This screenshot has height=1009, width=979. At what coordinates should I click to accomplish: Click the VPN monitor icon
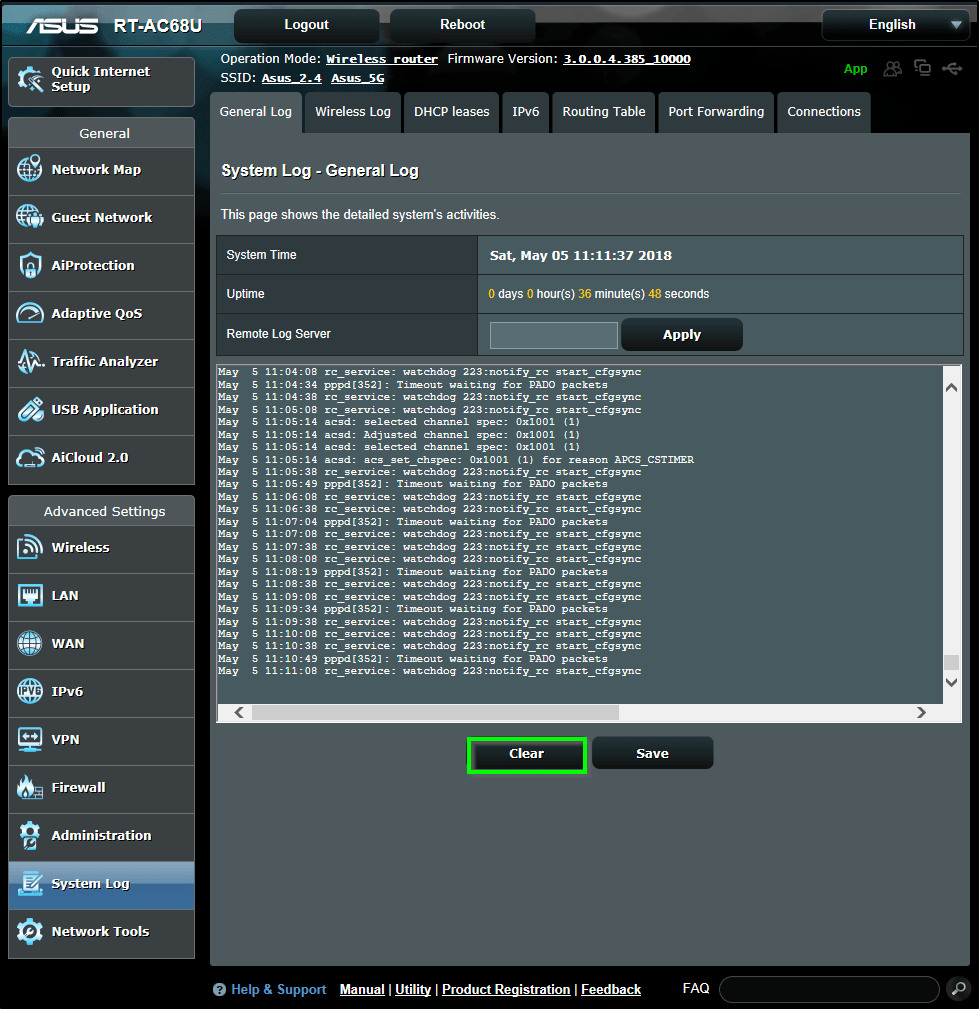[30, 739]
